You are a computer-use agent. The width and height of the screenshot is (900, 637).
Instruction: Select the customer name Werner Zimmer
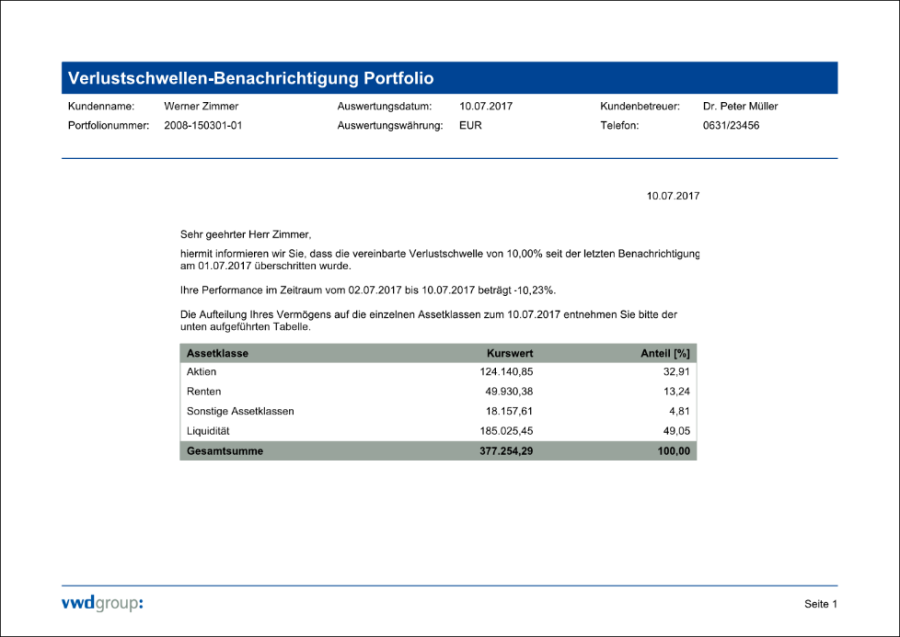pyautogui.click(x=201, y=106)
